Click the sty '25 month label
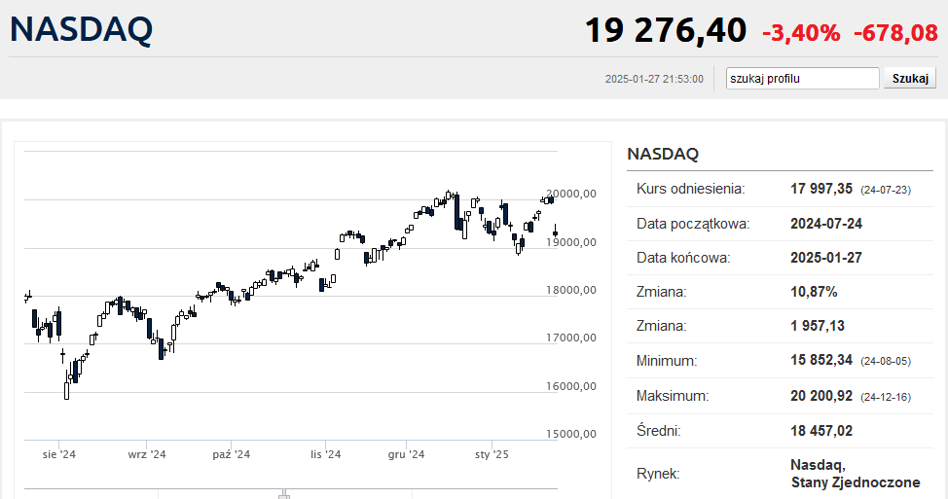 [x=492, y=454]
